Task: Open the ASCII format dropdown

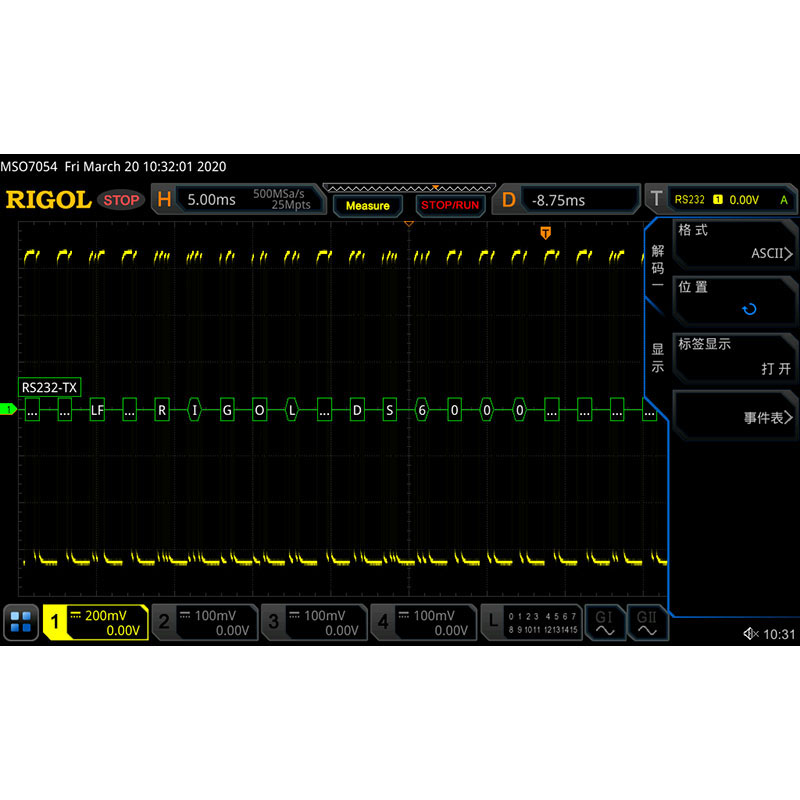Action: tap(735, 244)
